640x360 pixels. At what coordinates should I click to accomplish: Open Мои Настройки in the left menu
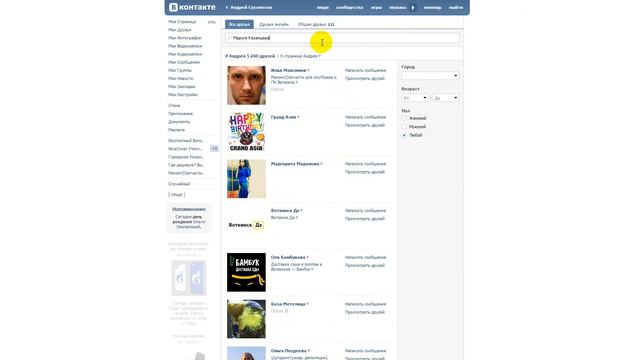[x=183, y=95]
